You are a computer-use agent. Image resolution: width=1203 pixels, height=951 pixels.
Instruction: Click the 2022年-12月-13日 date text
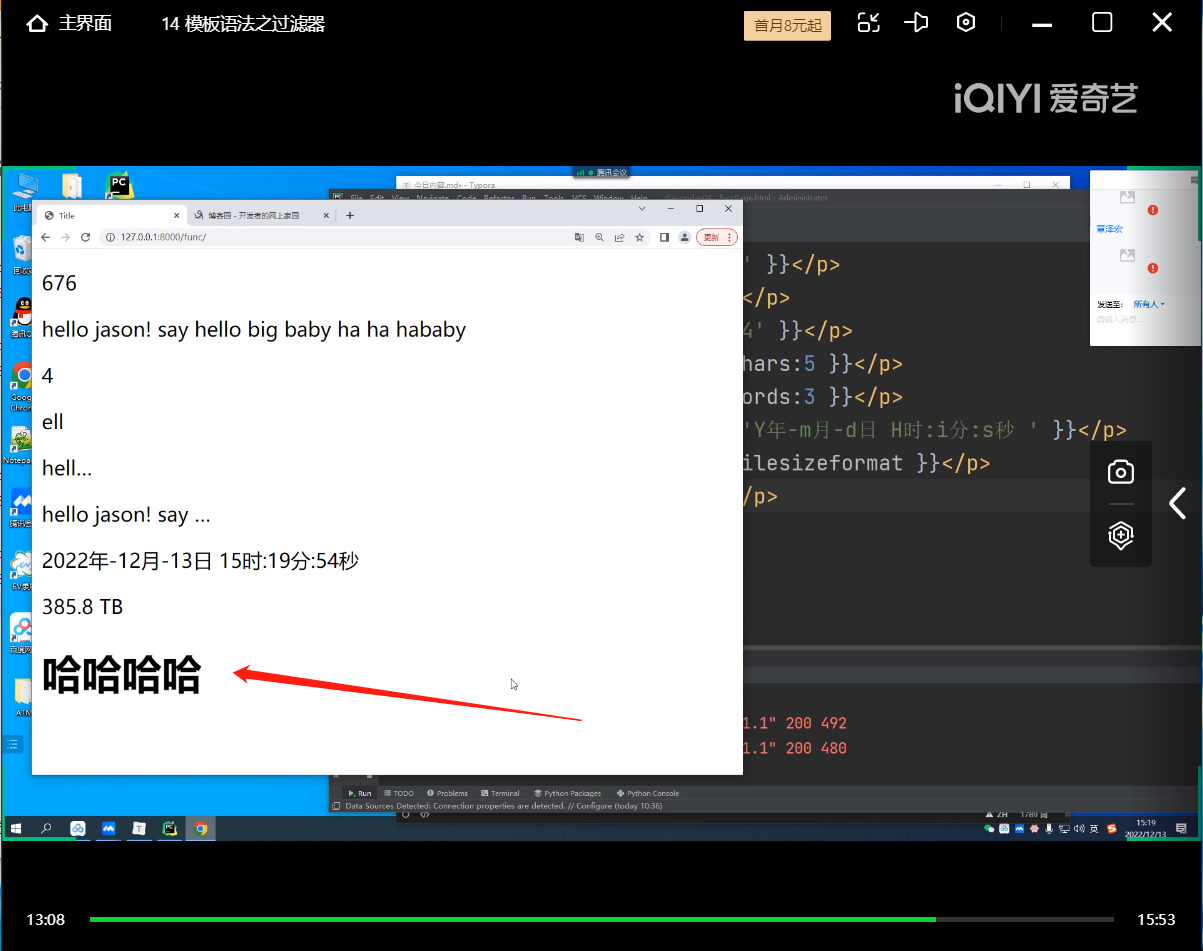[x=200, y=561]
